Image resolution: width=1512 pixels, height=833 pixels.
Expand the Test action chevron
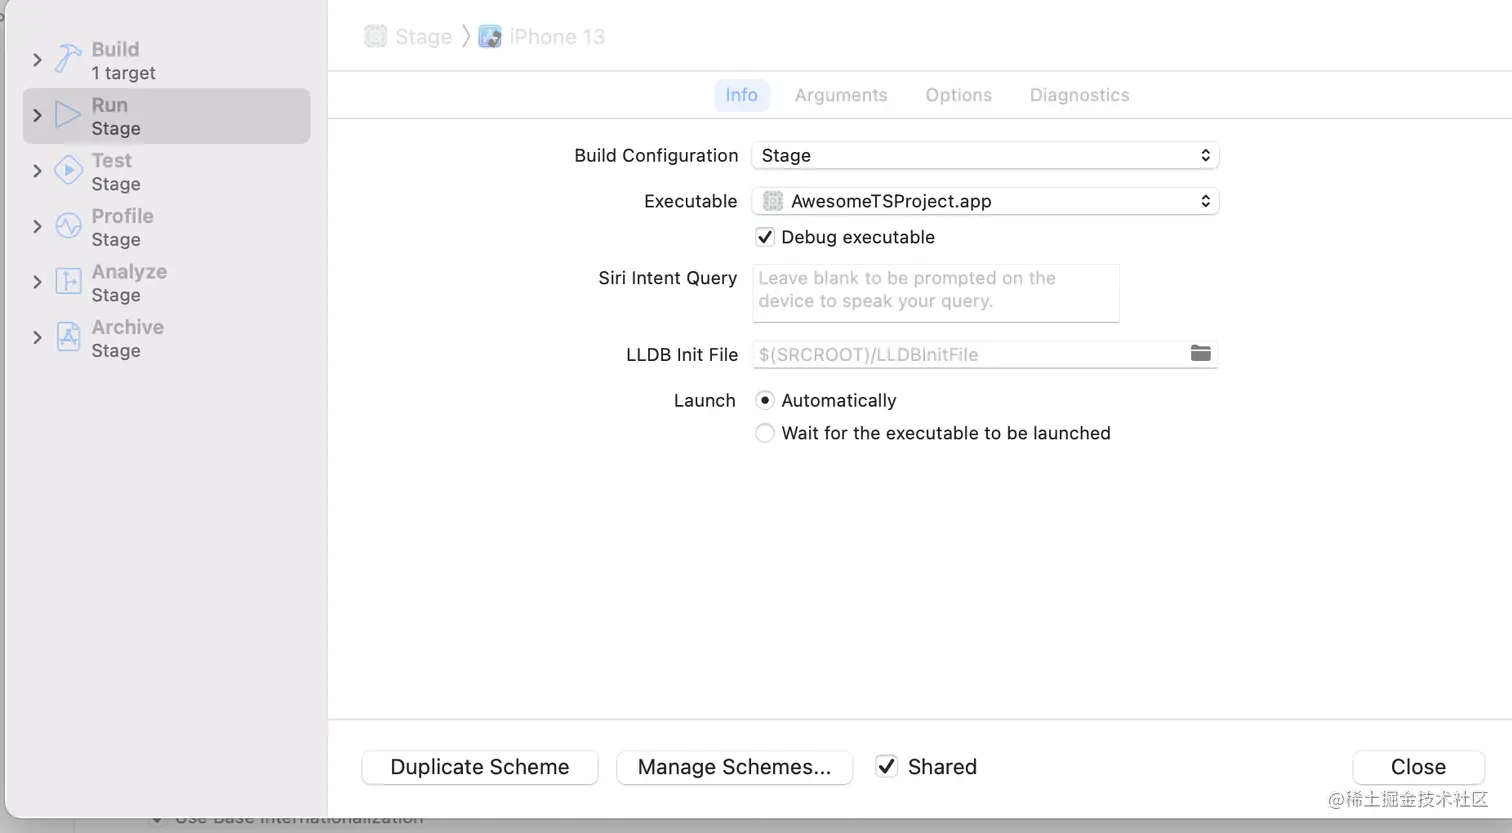point(37,171)
